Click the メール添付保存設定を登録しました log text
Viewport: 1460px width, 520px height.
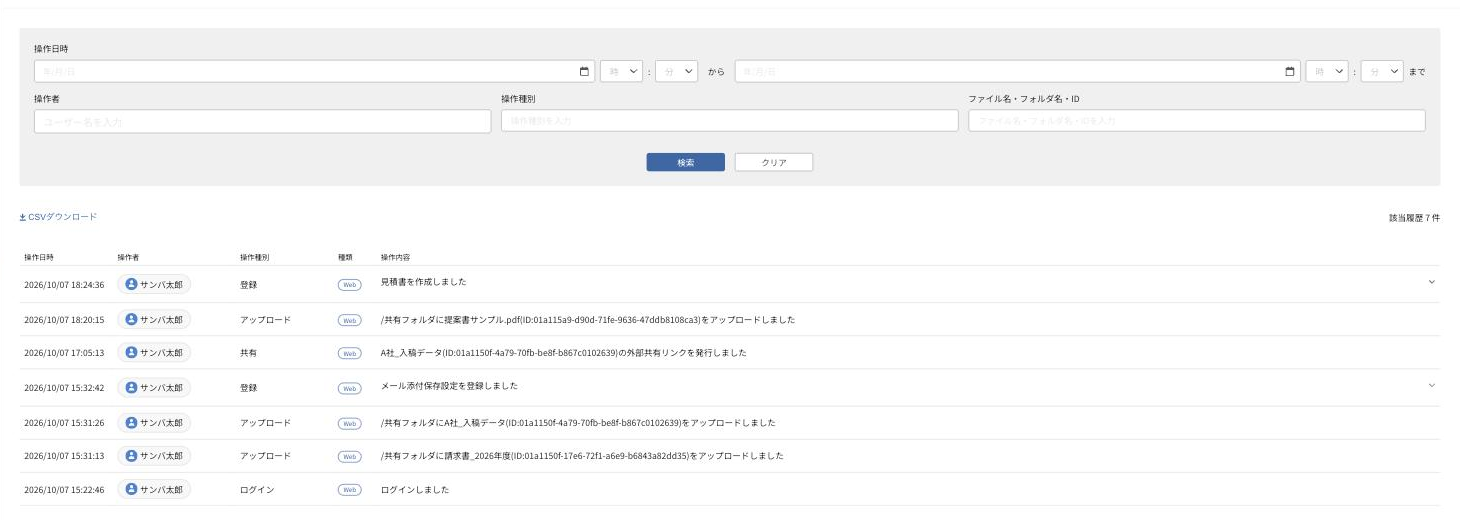click(x=449, y=385)
